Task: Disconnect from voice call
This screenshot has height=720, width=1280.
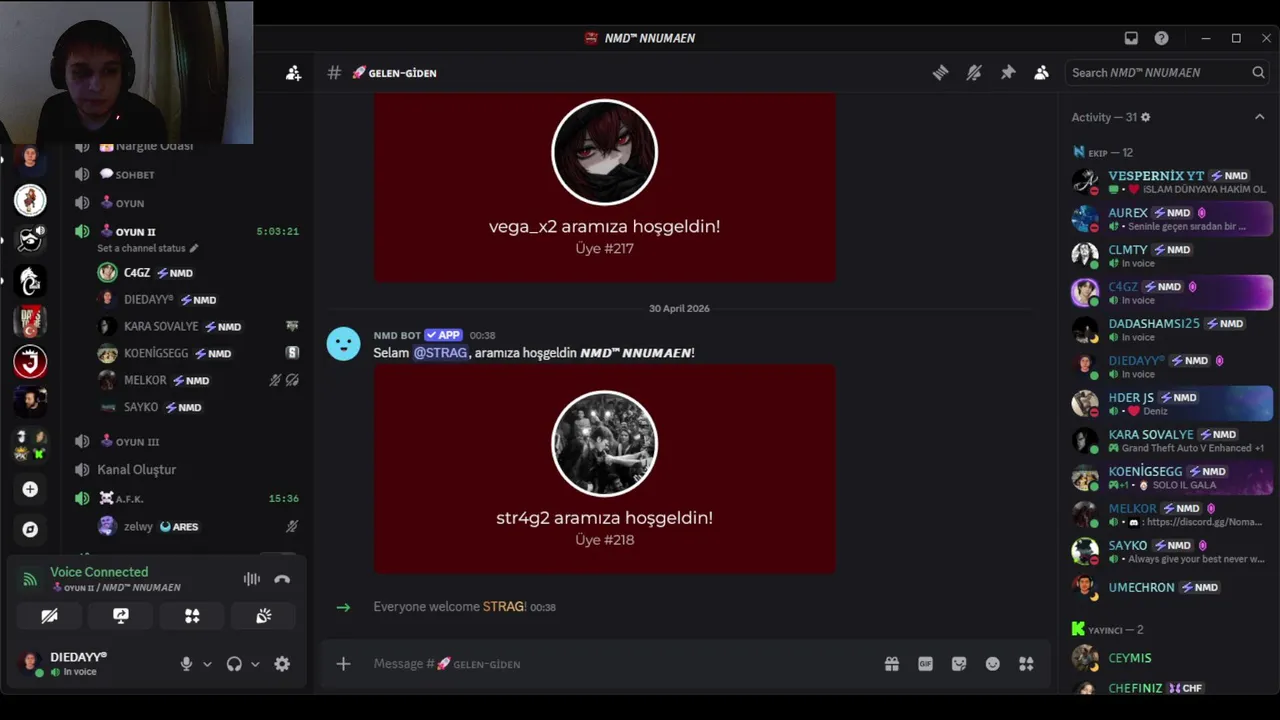Action: tap(282, 579)
